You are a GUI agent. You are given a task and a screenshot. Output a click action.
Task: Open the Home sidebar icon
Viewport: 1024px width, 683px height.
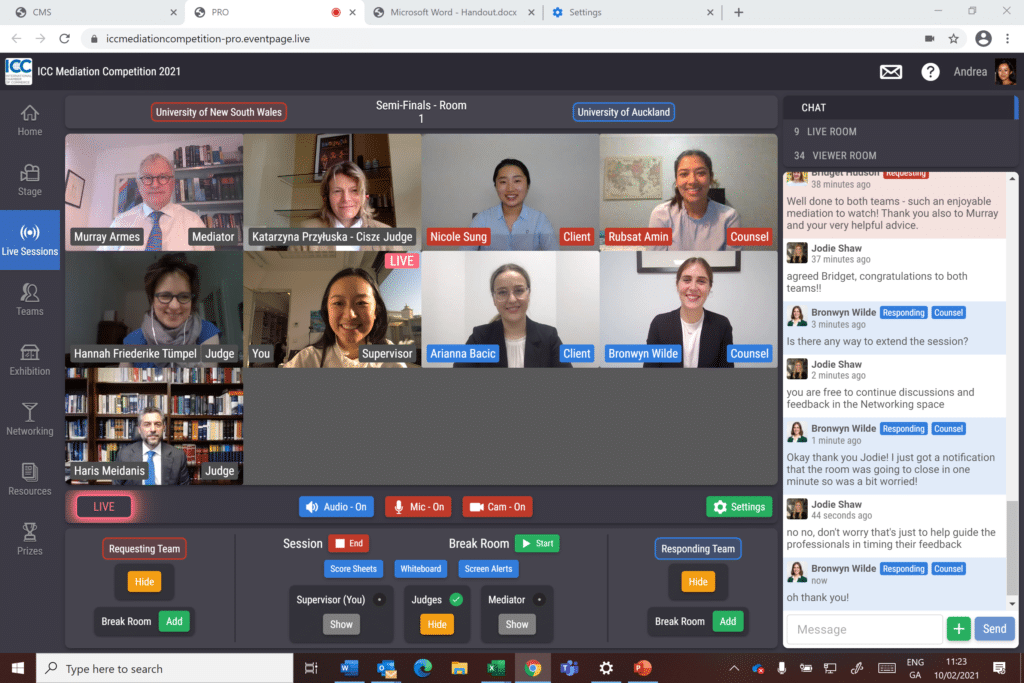click(30, 120)
